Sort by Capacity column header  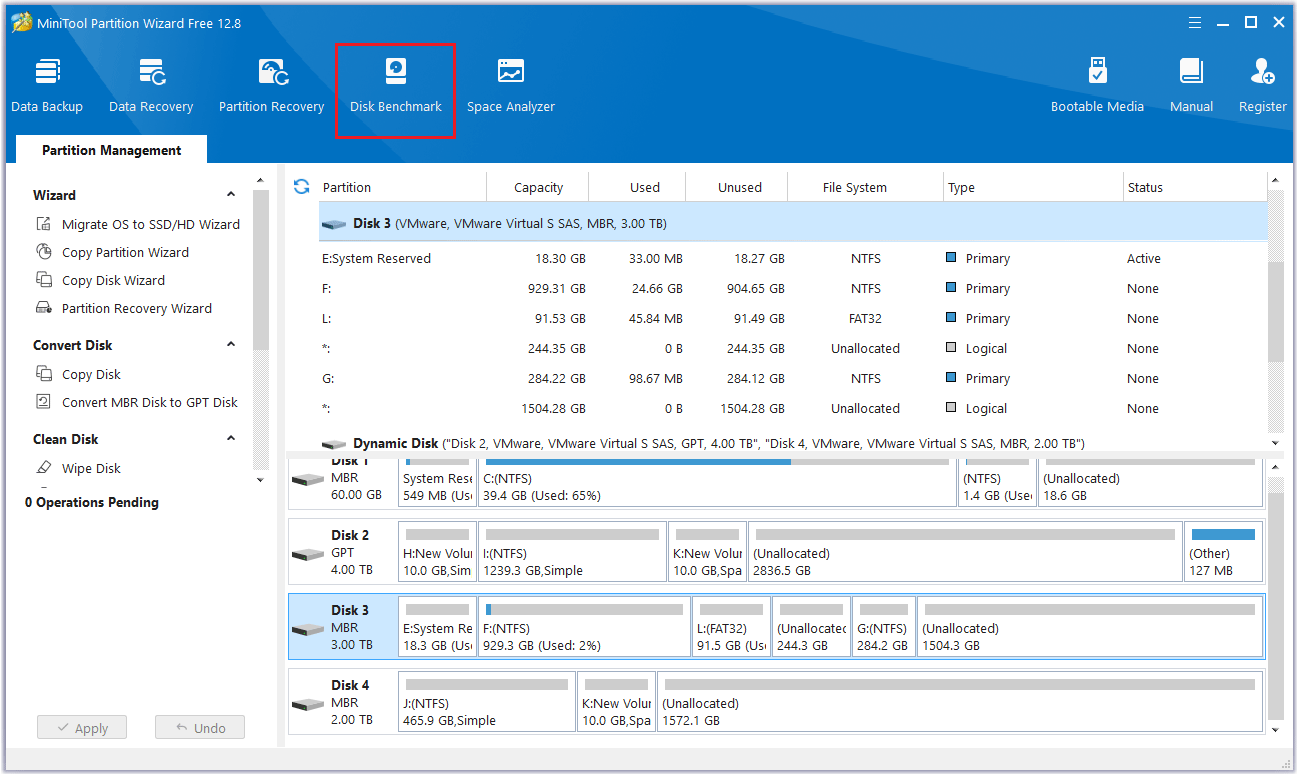[538, 187]
